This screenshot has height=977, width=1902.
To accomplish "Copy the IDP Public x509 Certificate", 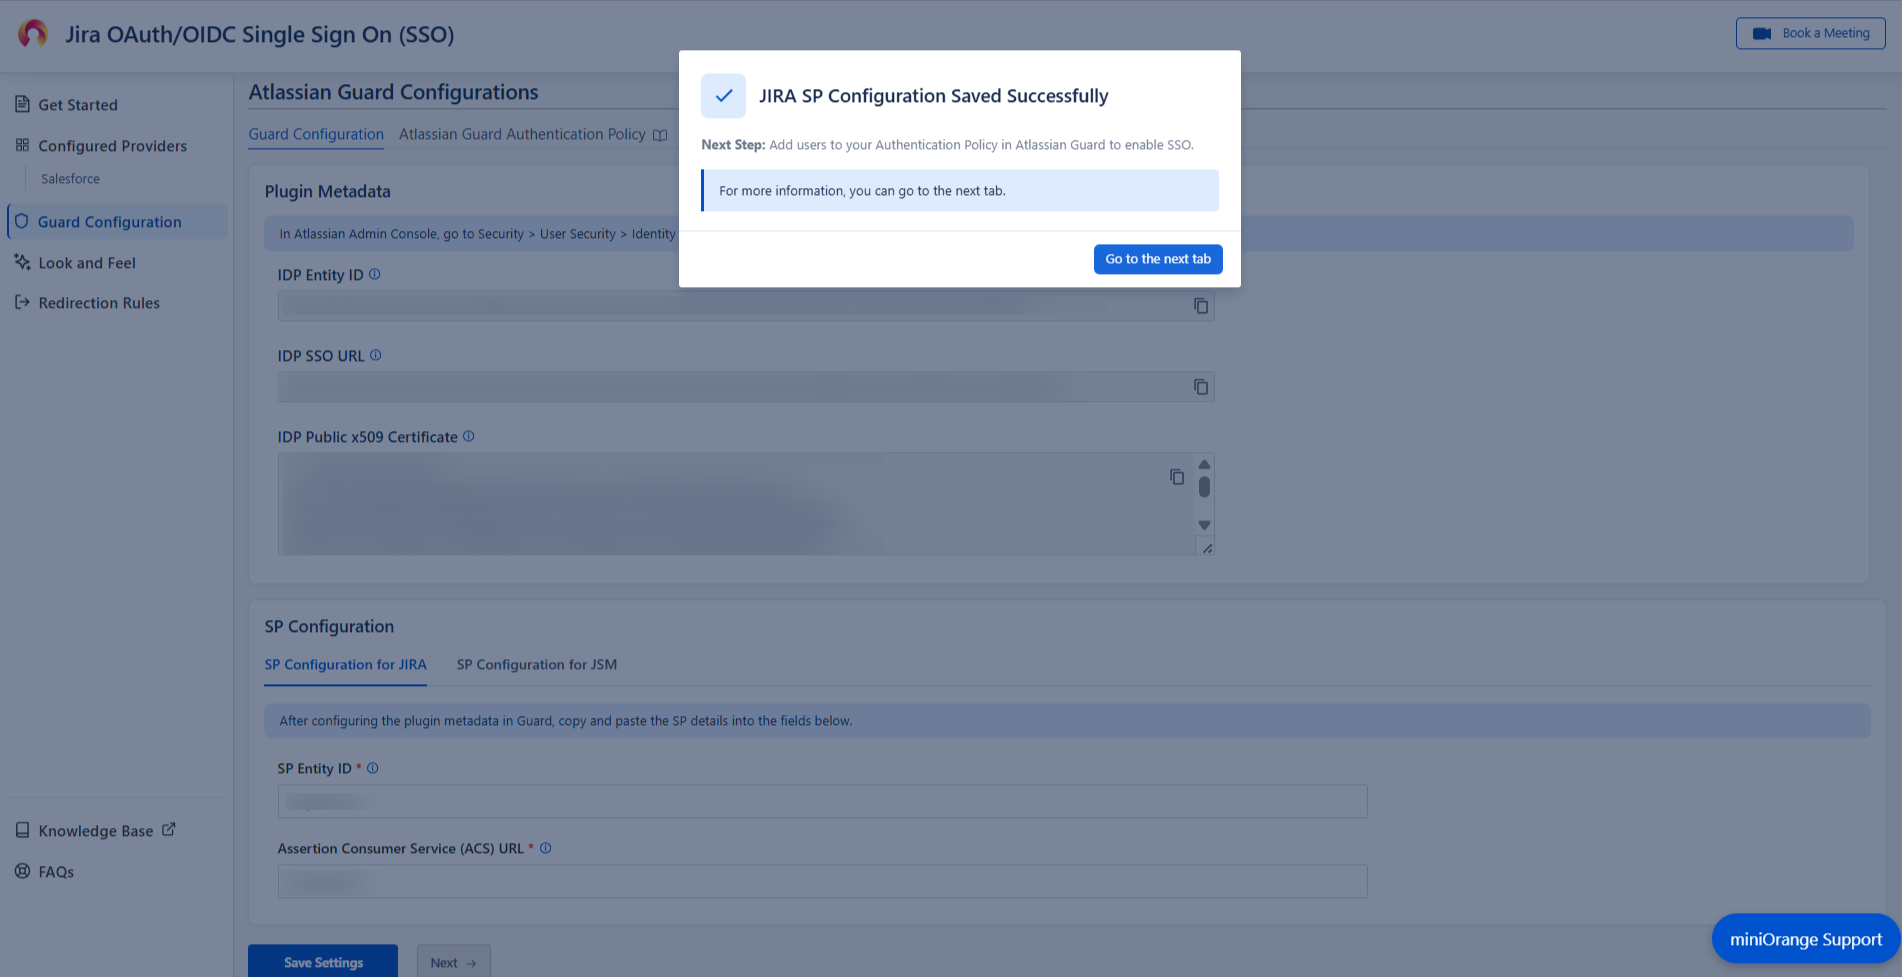I will click(1177, 477).
